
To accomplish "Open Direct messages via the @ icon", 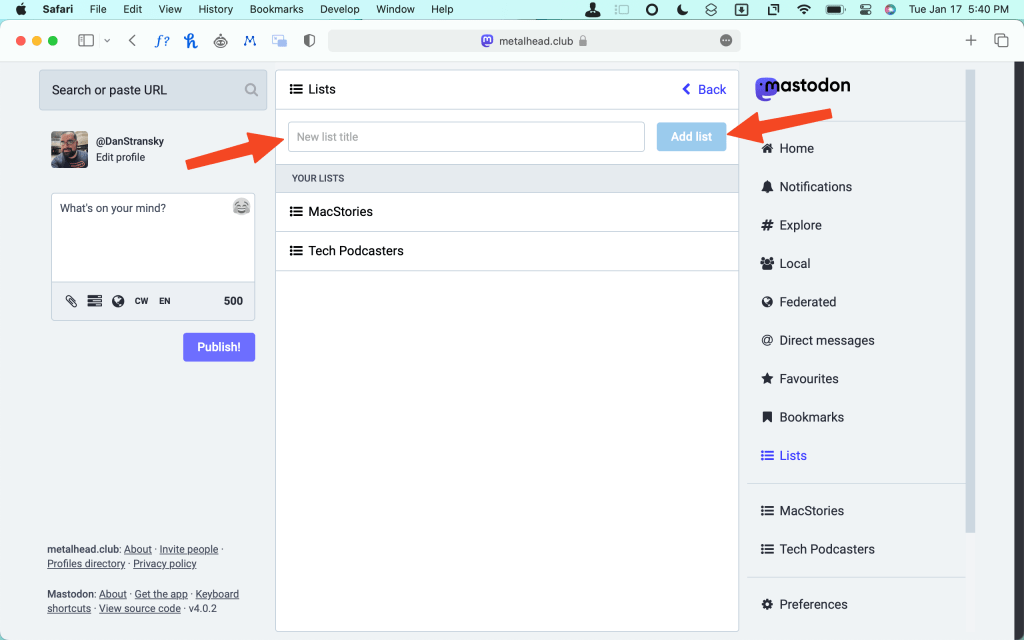I will click(x=765, y=340).
